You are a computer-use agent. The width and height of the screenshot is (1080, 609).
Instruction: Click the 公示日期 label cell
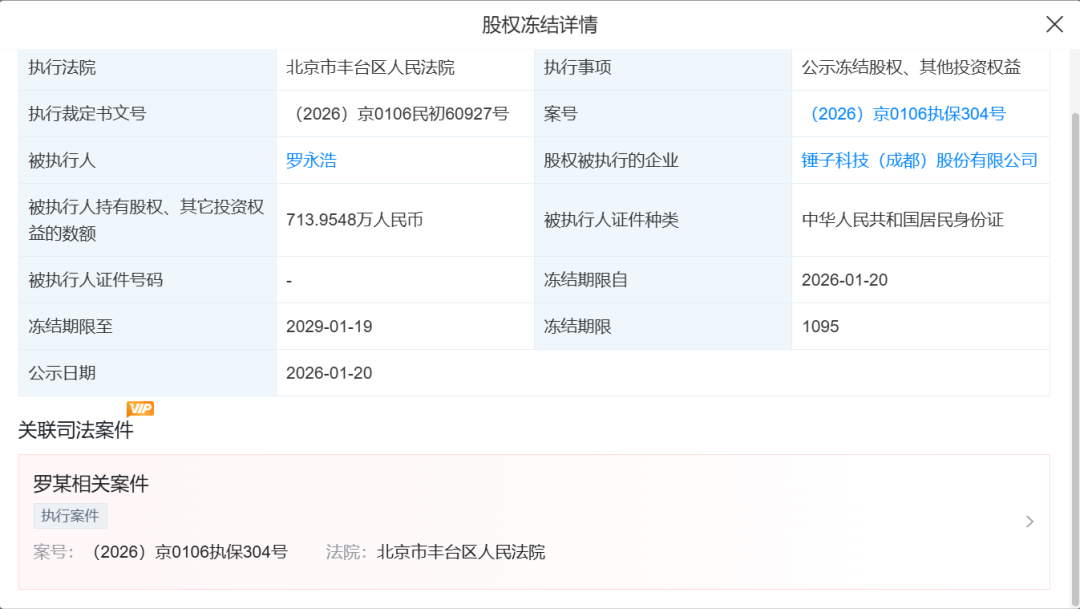pyautogui.click(x=147, y=373)
